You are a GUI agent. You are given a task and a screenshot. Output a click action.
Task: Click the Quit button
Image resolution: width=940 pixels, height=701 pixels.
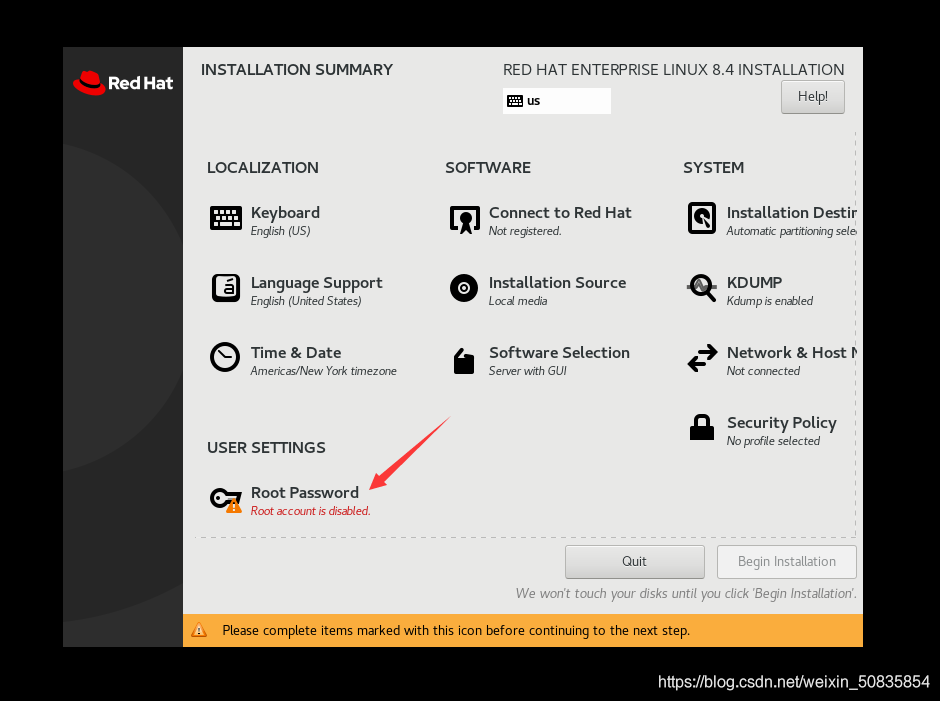(x=634, y=561)
